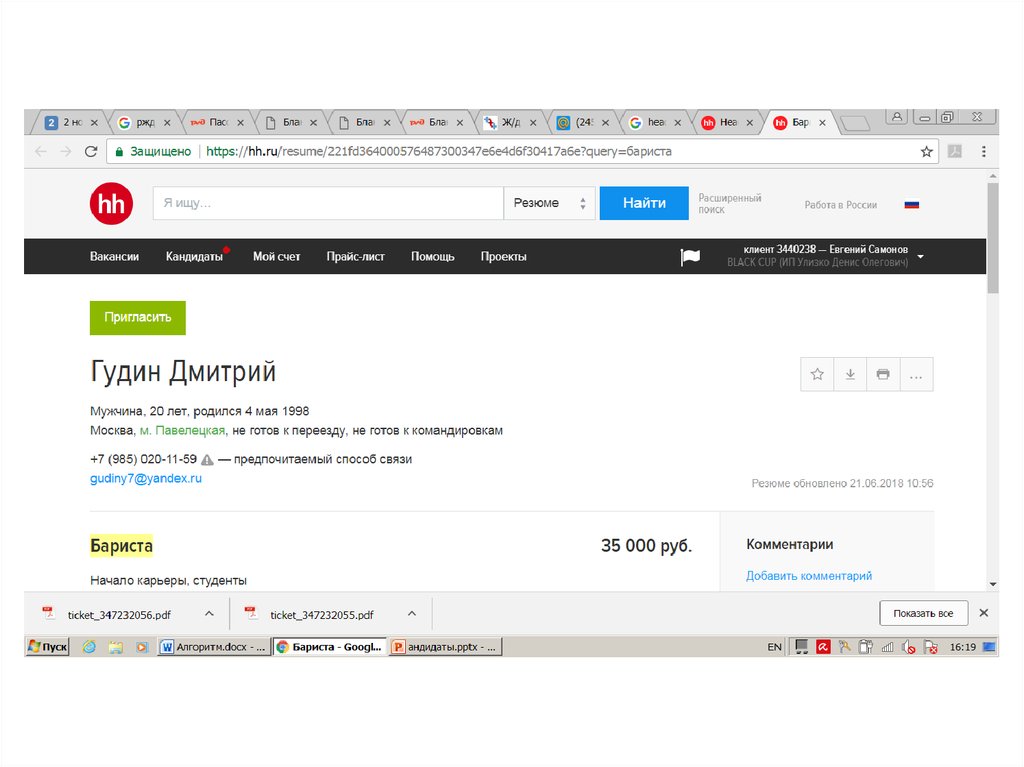Viewport: 1024px width, 767px height.
Task: Open the Кандидаты menu item
Action: pyautogui.click(x=194, y=257)
